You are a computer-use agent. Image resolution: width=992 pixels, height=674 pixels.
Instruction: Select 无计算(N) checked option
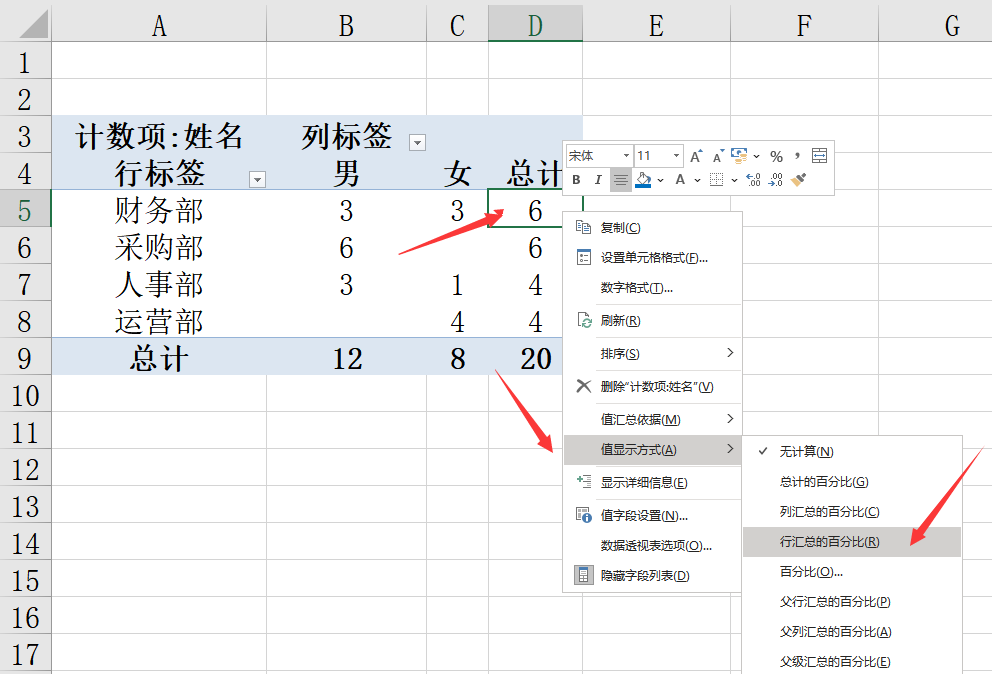[x=852, y=452]
